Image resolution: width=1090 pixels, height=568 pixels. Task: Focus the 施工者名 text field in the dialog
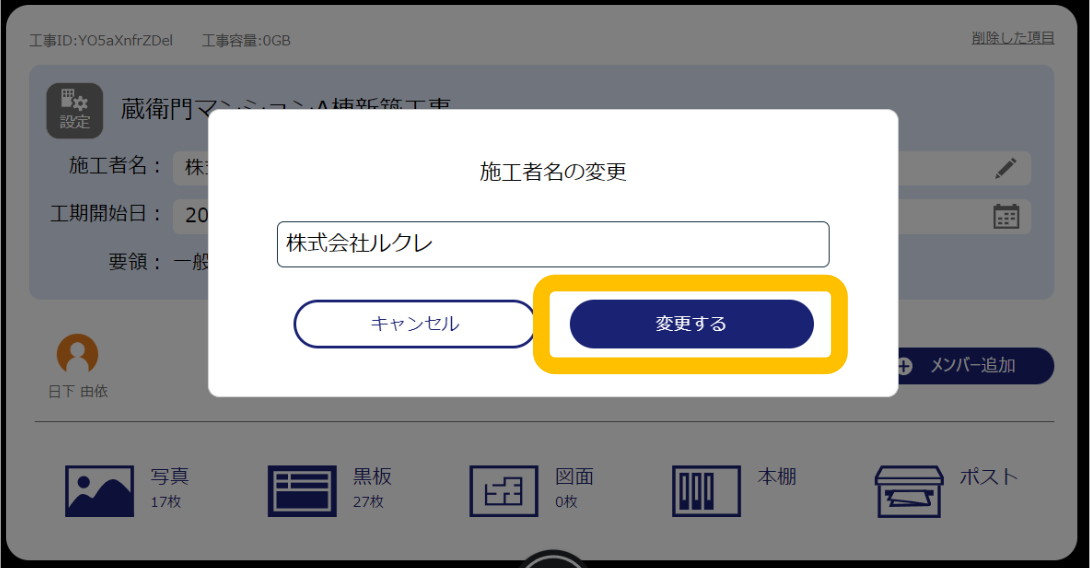coord(553,244)
